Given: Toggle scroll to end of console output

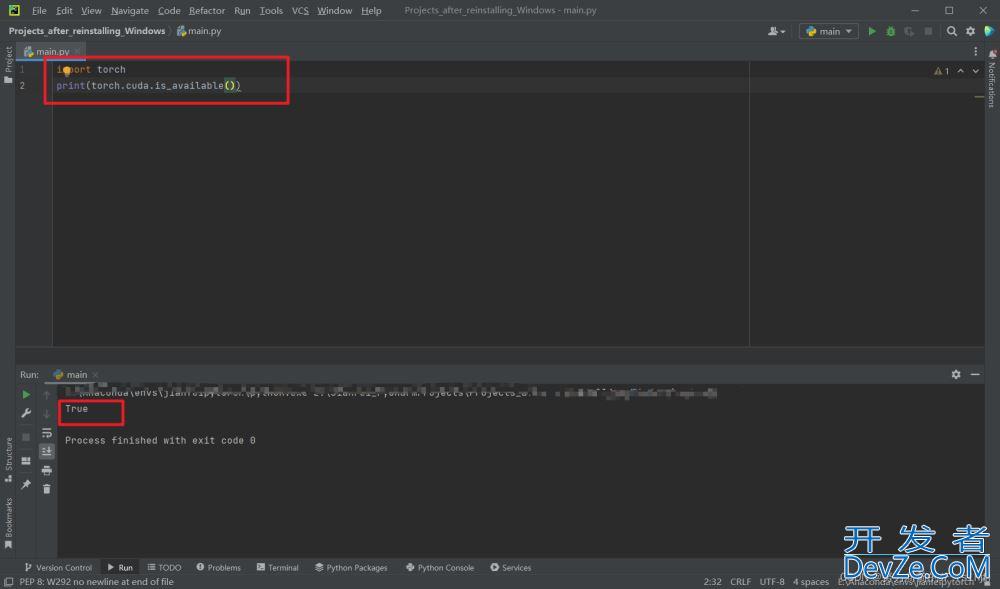Looking at the screenshot, I should pos(47,451).
